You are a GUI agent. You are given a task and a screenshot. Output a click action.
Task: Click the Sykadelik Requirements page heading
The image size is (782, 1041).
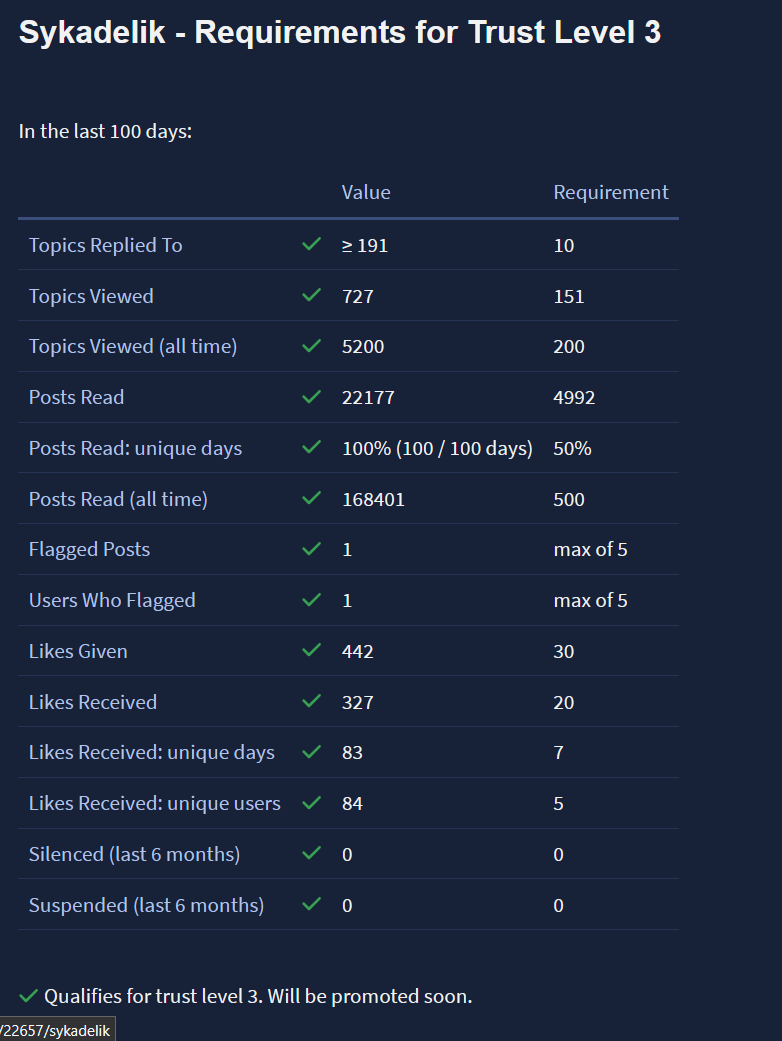tap(340, 32)
